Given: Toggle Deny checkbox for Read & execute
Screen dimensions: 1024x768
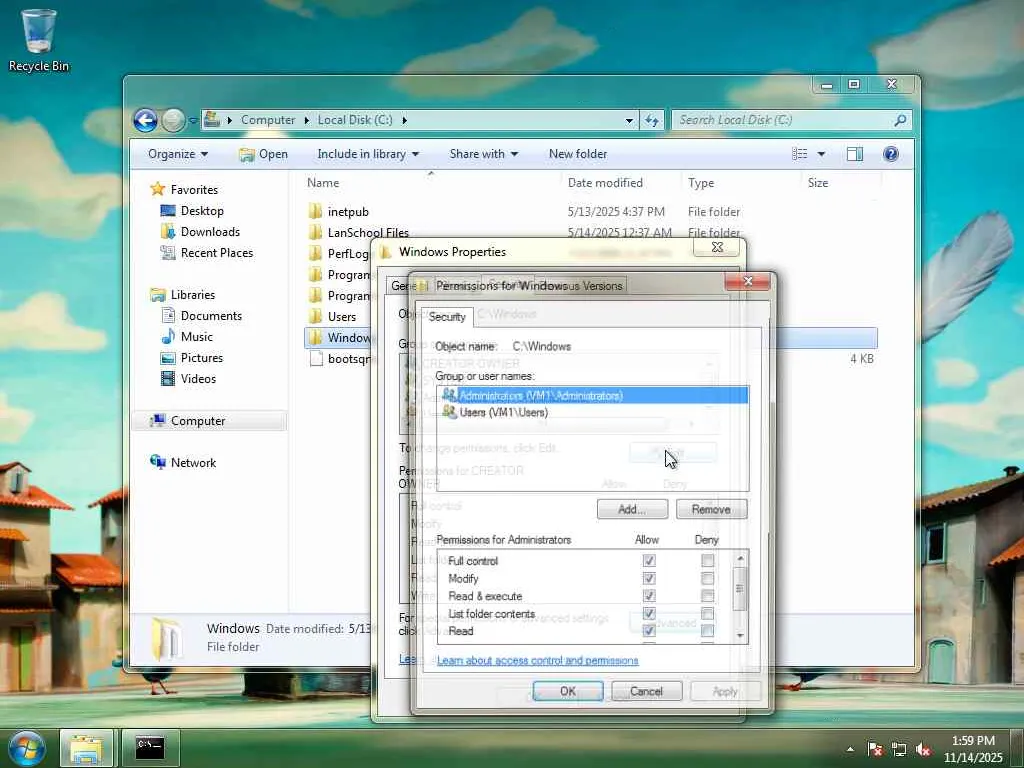Looking at the screenshot, I should click(x=707, y=596).
